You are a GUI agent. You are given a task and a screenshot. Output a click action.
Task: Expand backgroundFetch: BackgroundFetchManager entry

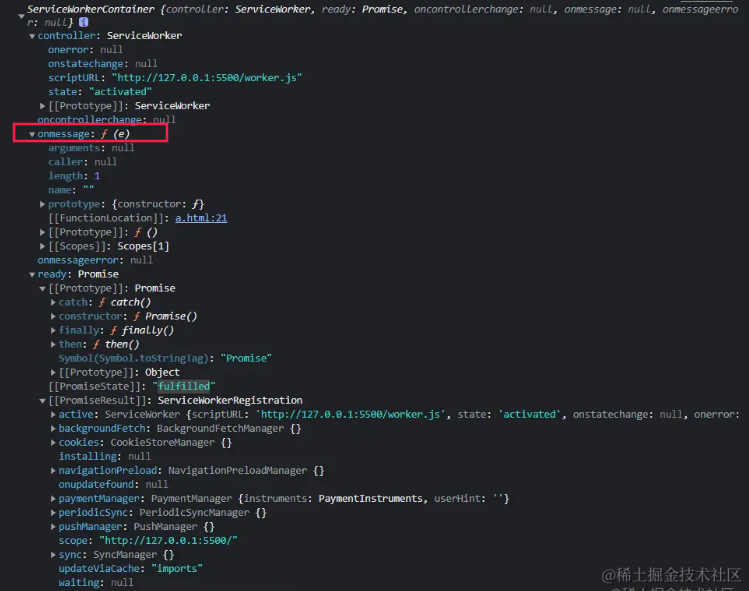(53, 429)
